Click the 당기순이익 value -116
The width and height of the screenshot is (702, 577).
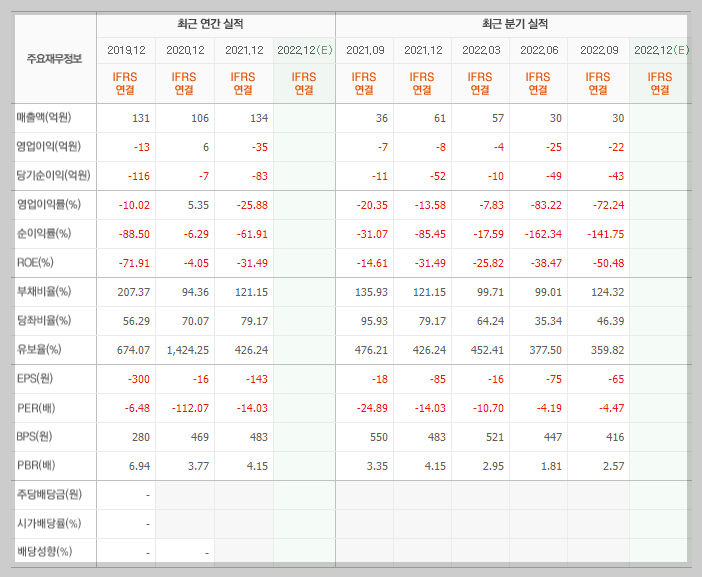click(x=139, y=176)
